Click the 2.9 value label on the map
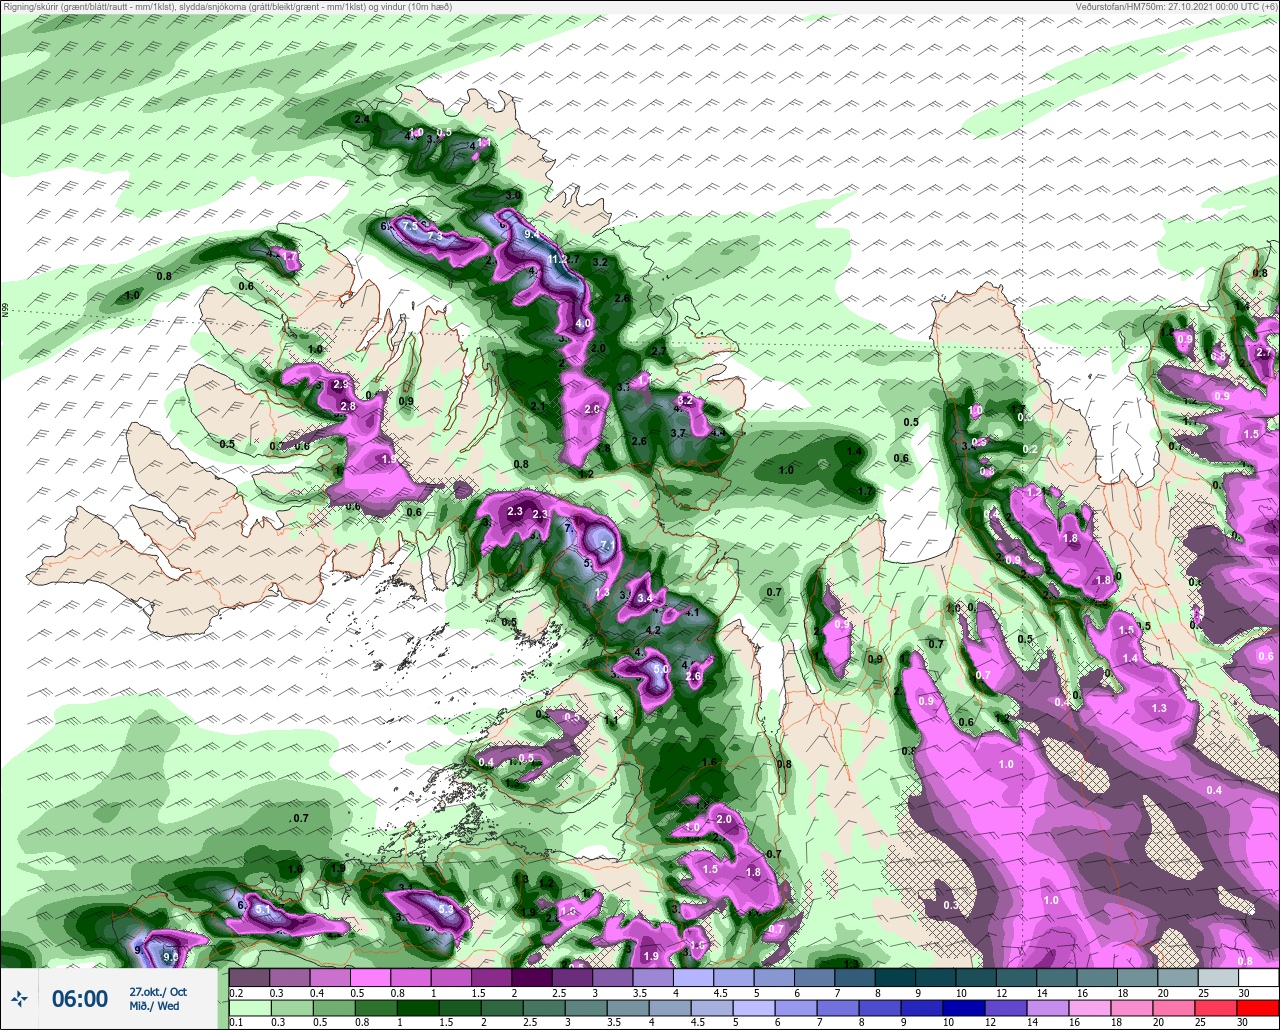Image resolution: width=1280 pixels, height=1030 pixels. (x=341, y=384)
